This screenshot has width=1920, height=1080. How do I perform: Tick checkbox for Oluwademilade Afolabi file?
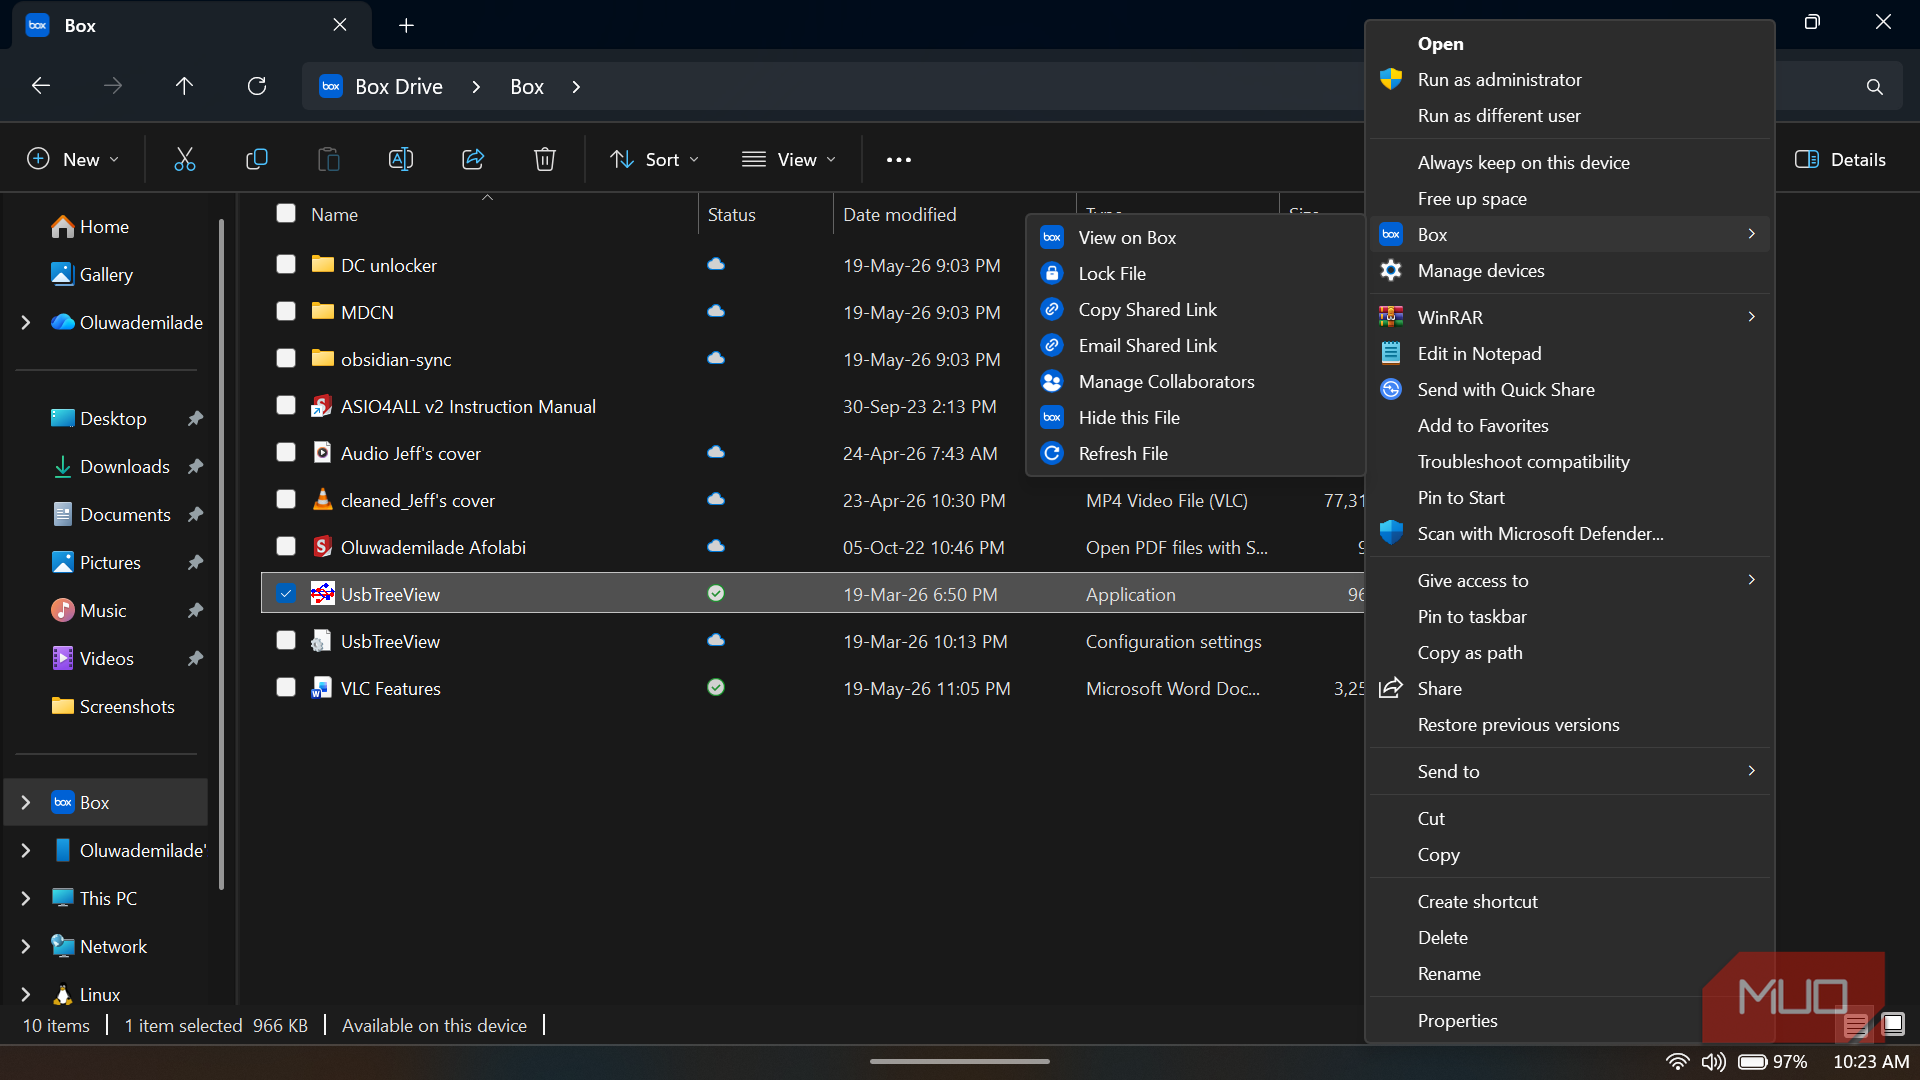click(x=286, y=546)
